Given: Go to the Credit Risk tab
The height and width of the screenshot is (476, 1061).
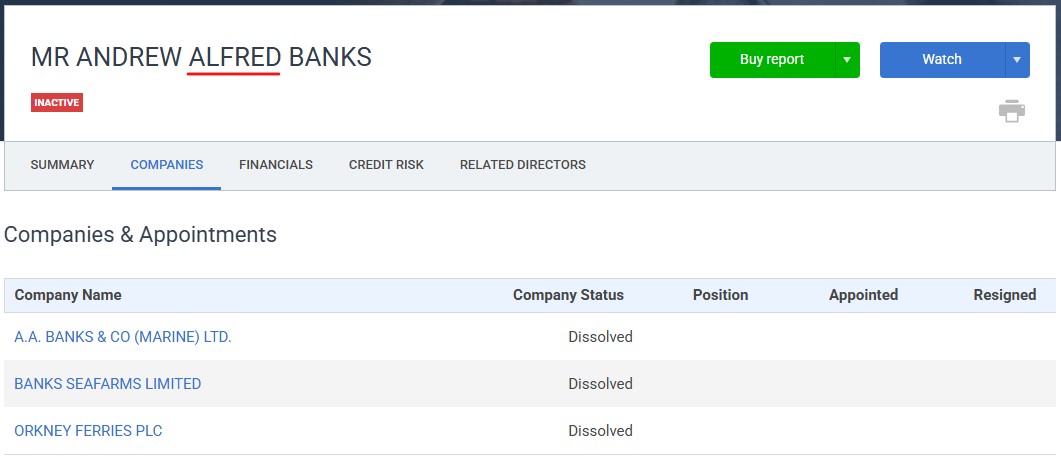Looking at the screenshot, I should pyautogui.click(x=386, y=165).
